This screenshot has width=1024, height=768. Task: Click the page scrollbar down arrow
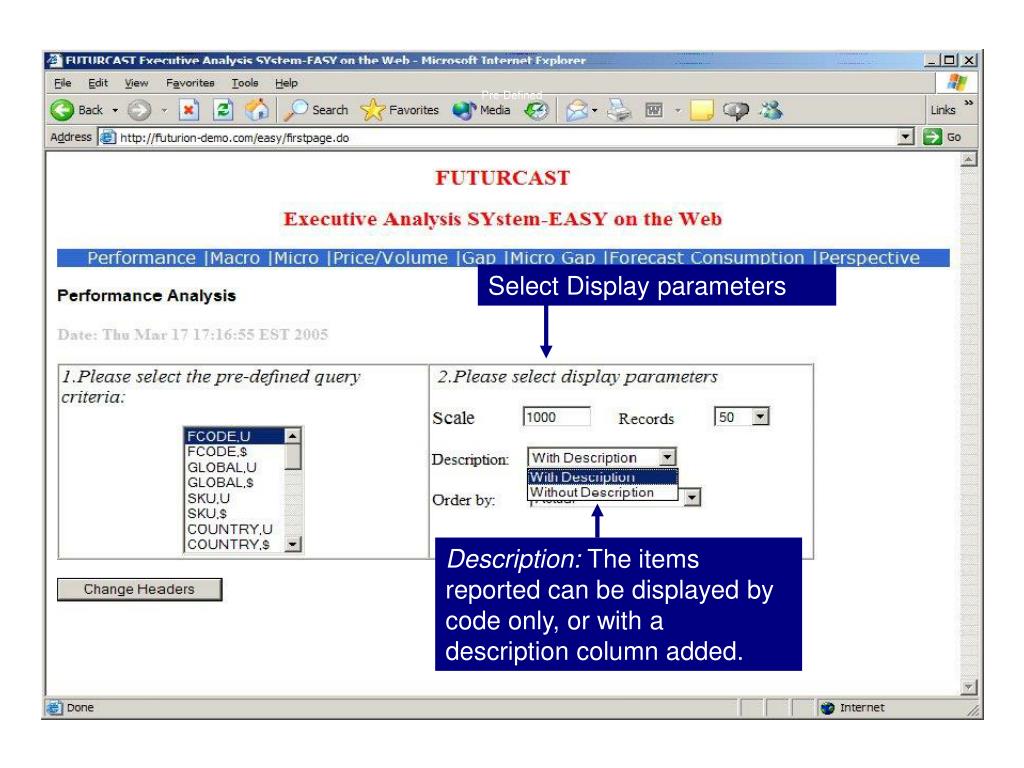pos(969,686)
